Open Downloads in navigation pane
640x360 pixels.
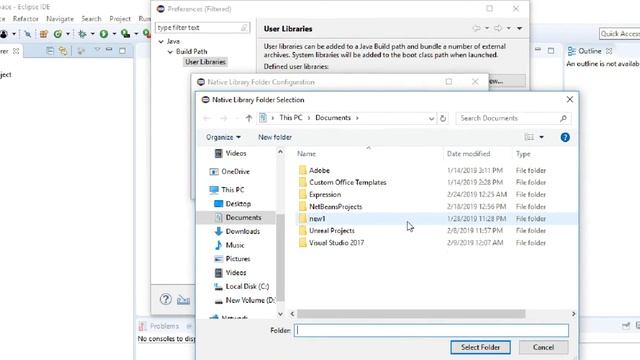[x=237, y=231]
